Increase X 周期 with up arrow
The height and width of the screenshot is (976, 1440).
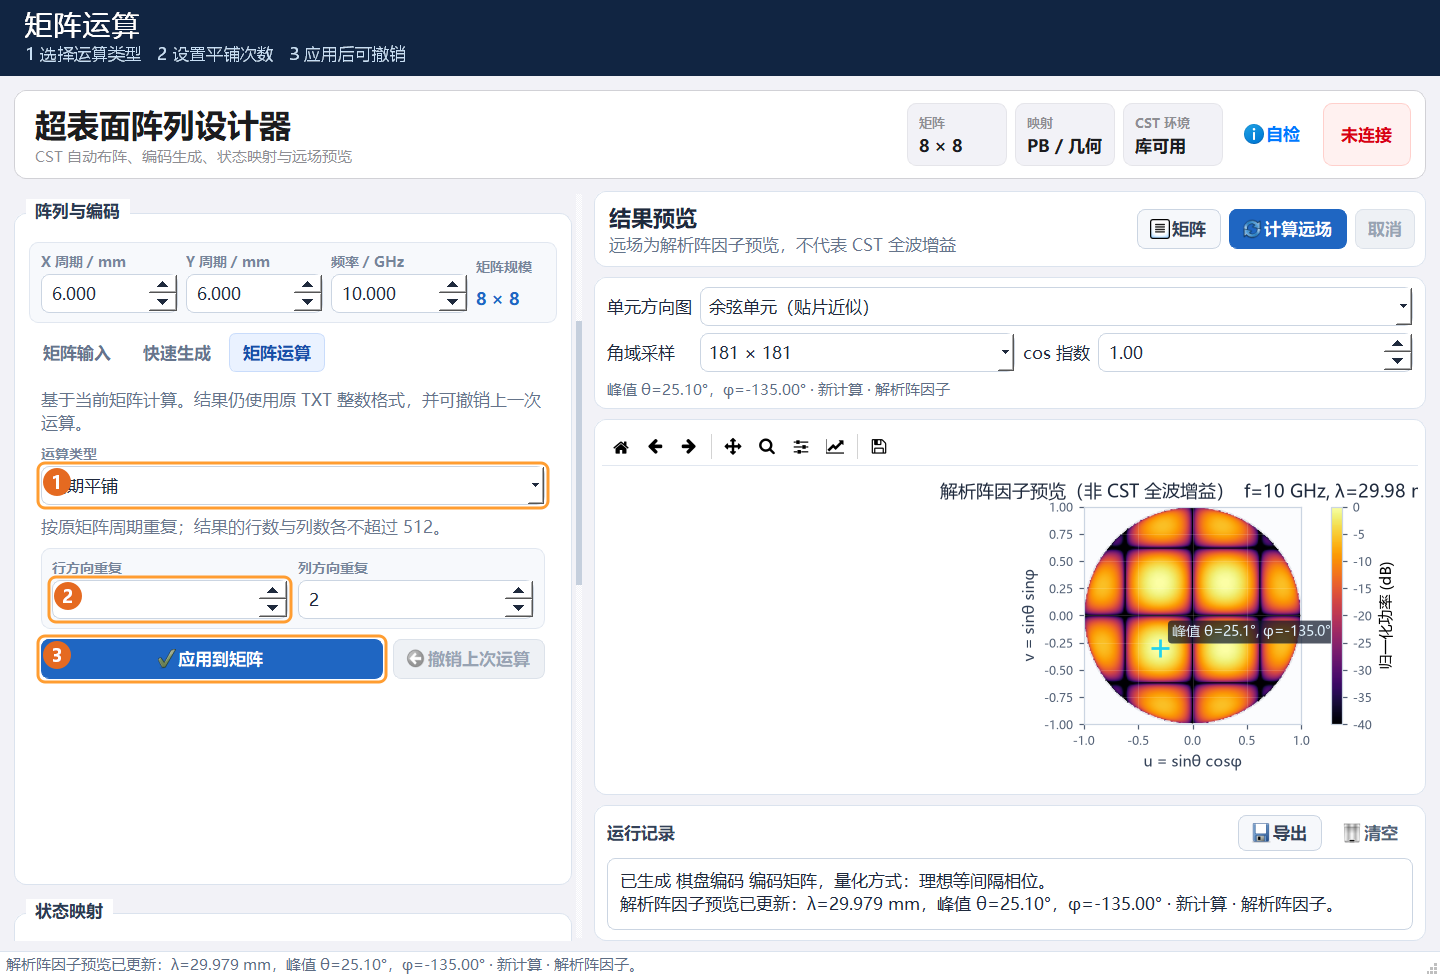163,285
